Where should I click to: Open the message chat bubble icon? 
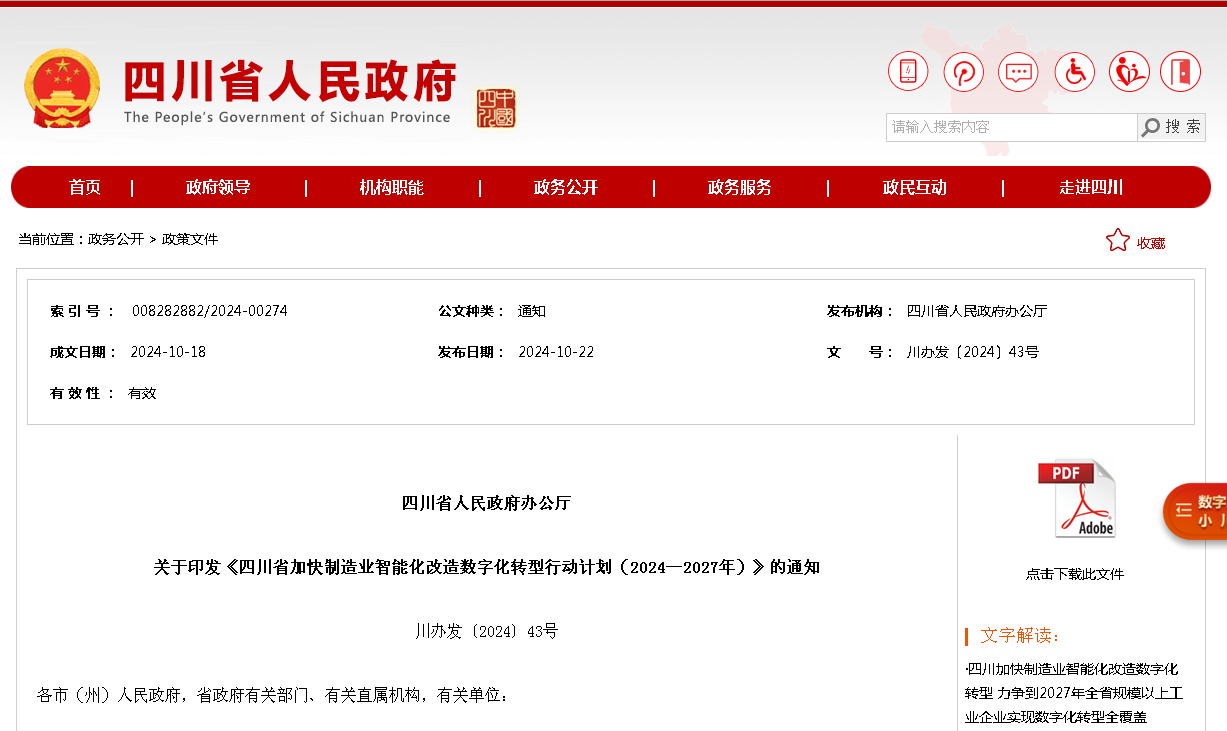(x=1019, y=72)
